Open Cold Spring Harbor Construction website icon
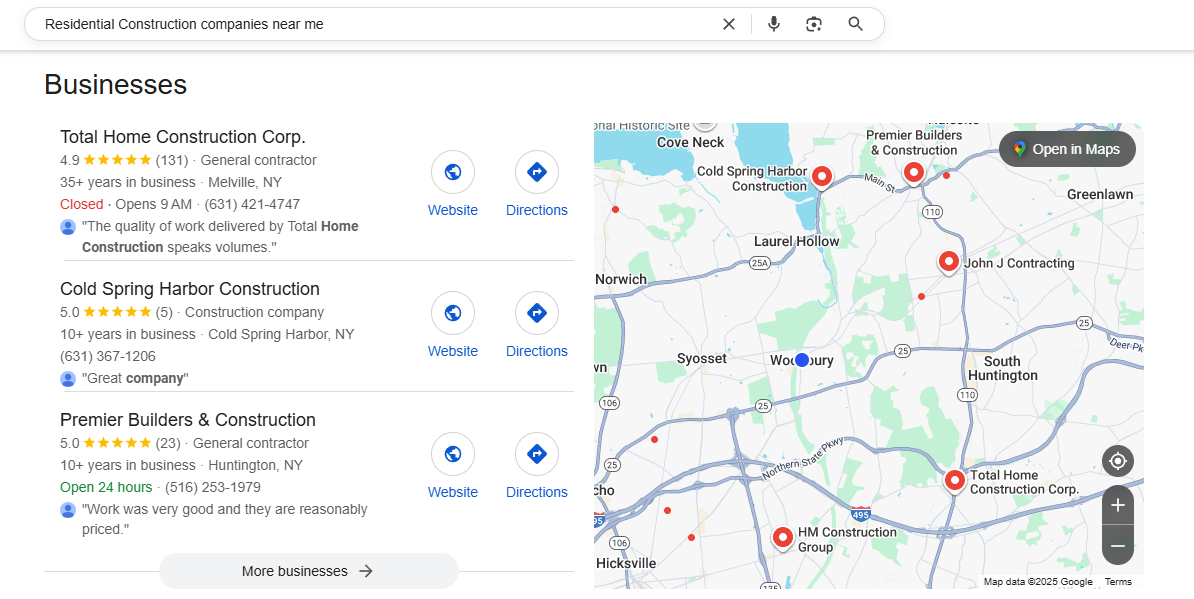1194x599 pixels. point(453,313)
